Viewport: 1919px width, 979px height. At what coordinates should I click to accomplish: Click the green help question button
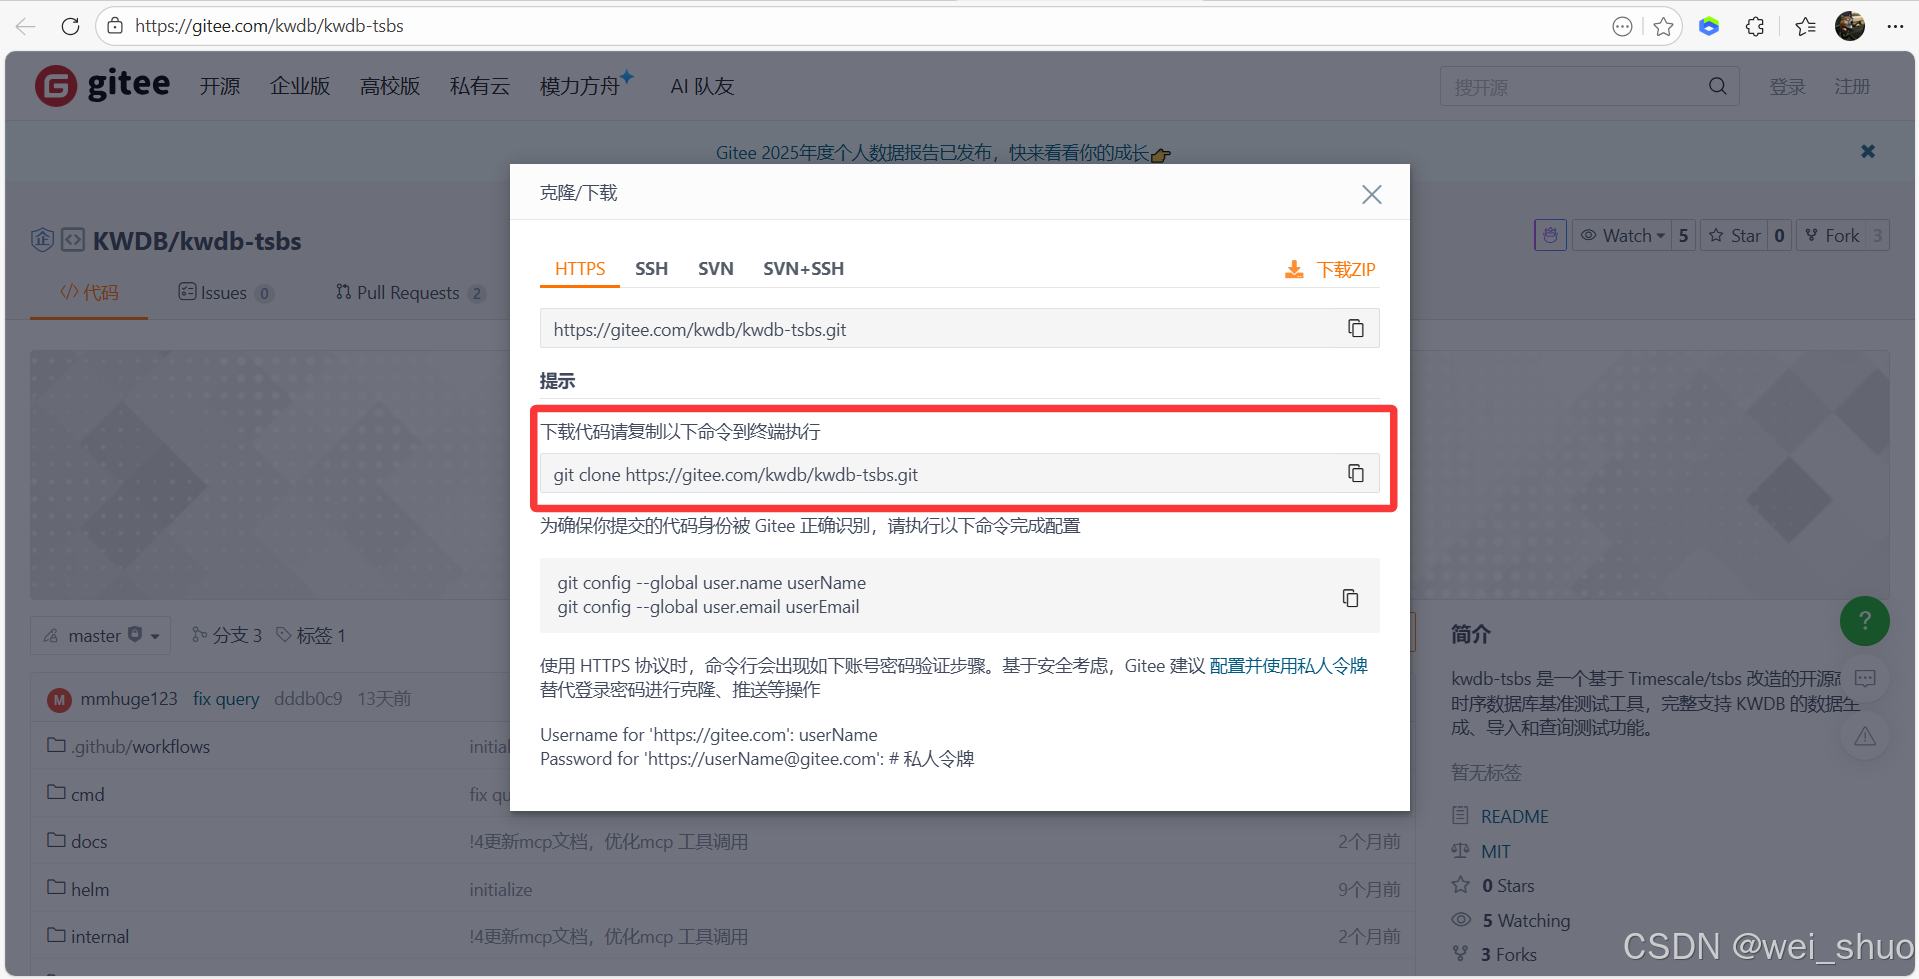(x=1864, y=621)
